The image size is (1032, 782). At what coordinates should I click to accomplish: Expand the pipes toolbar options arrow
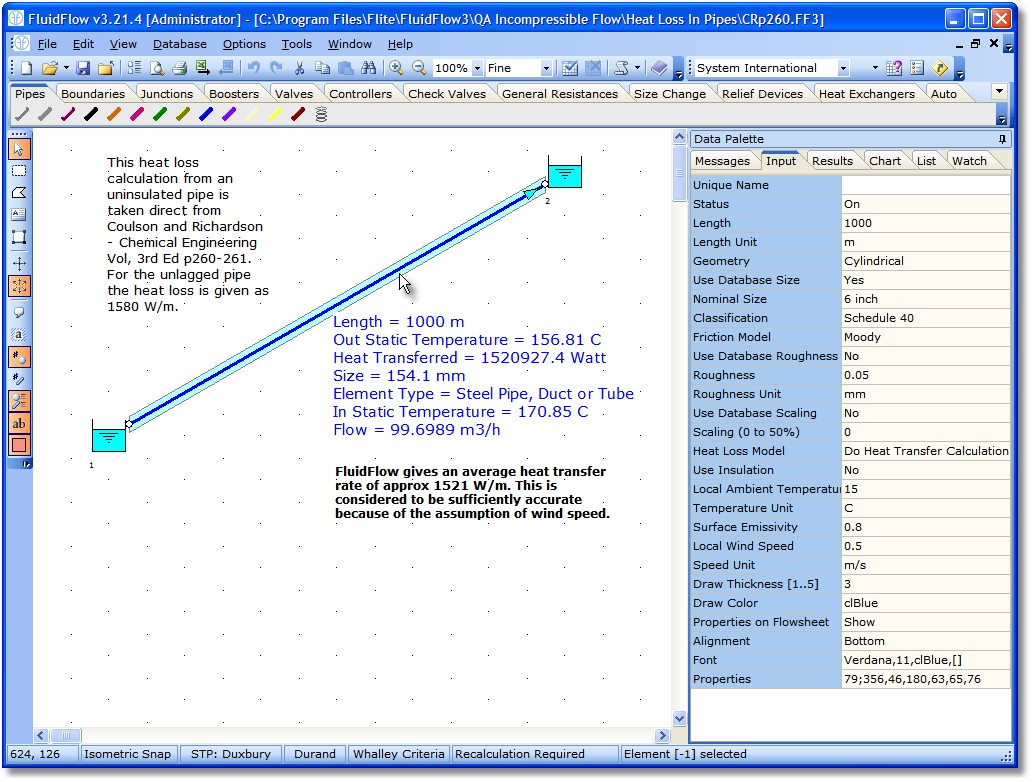(x=1002, y=119)
